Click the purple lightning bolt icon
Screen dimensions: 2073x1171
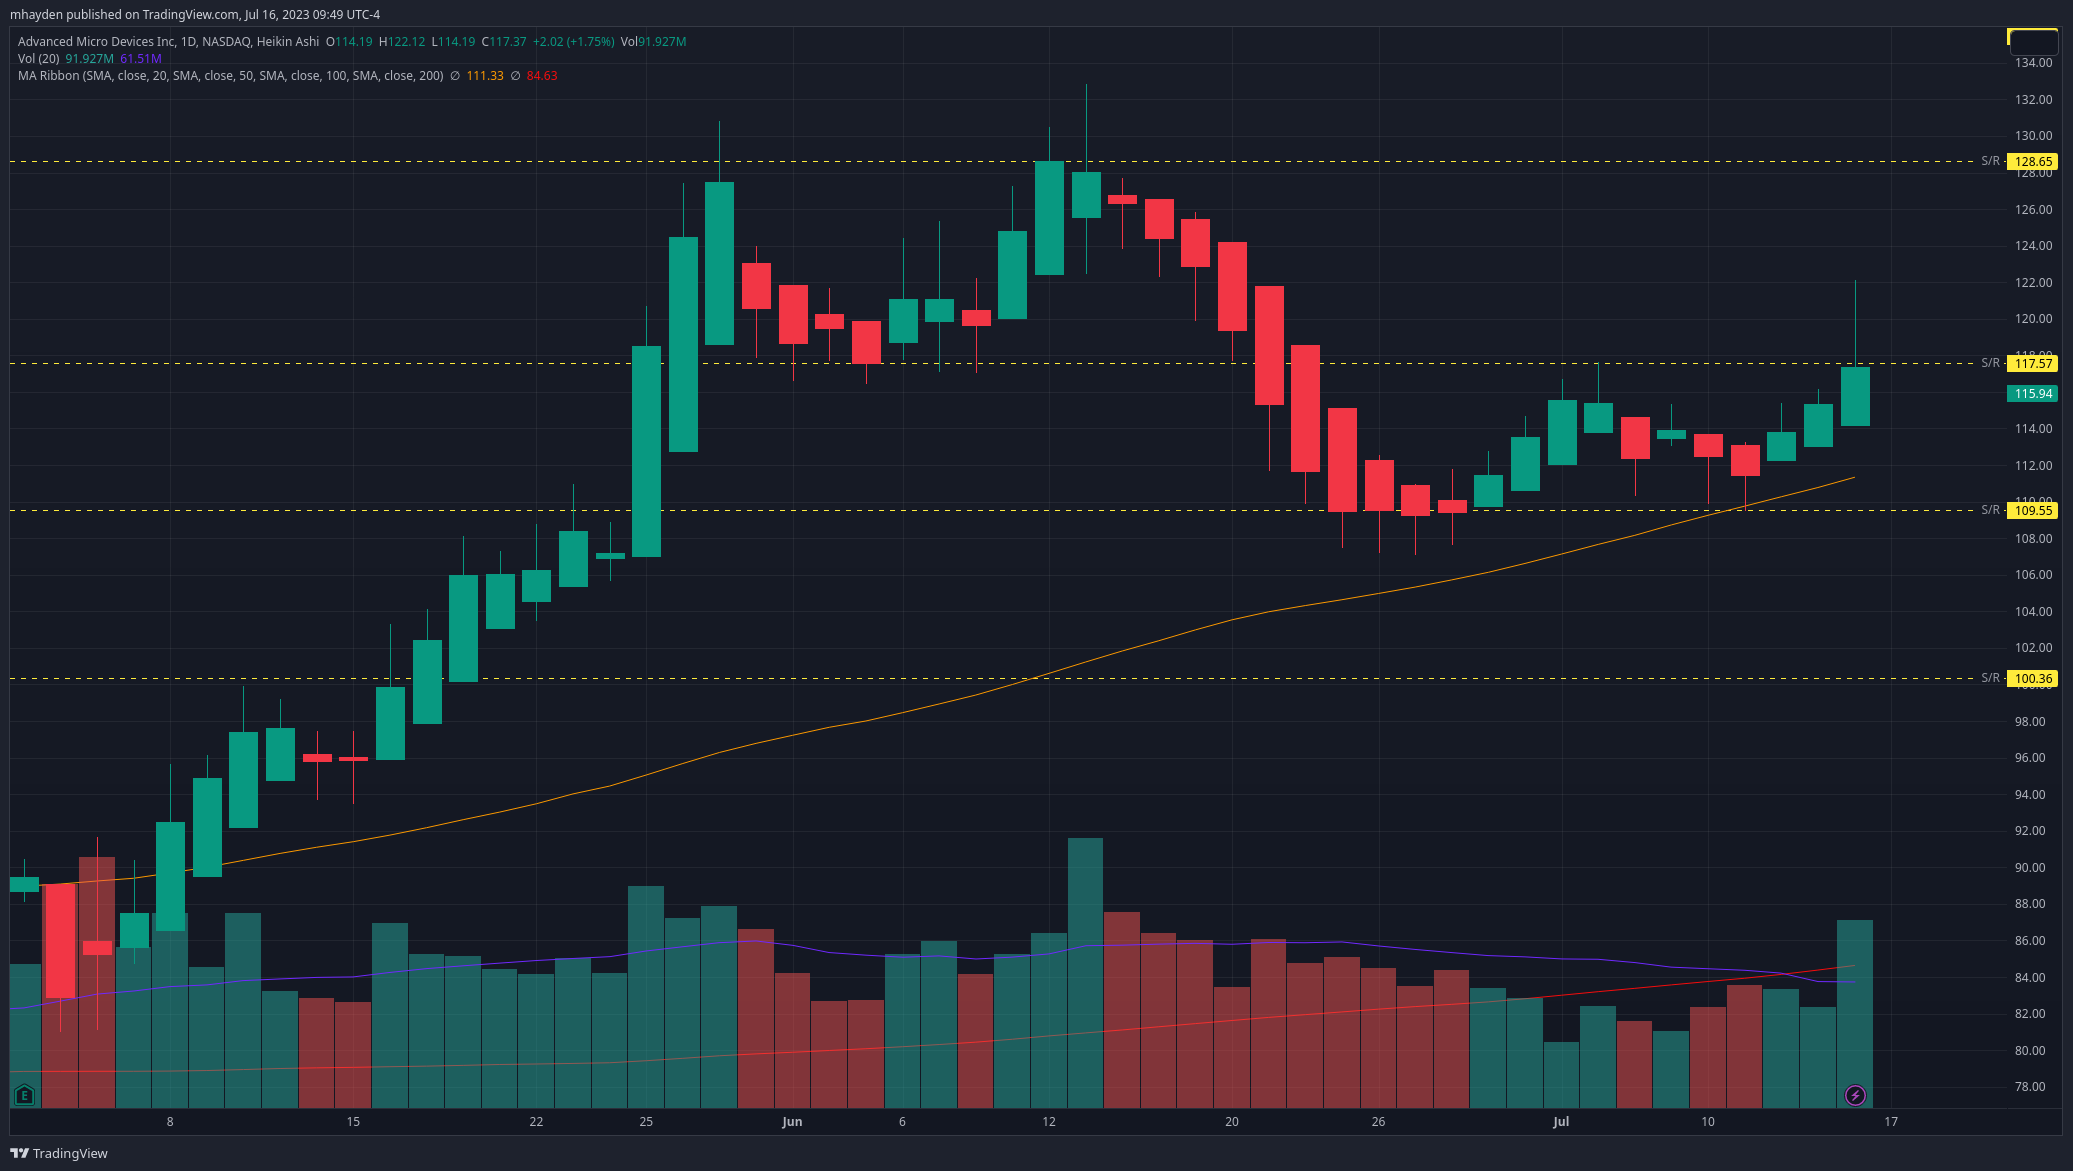1855,1095
